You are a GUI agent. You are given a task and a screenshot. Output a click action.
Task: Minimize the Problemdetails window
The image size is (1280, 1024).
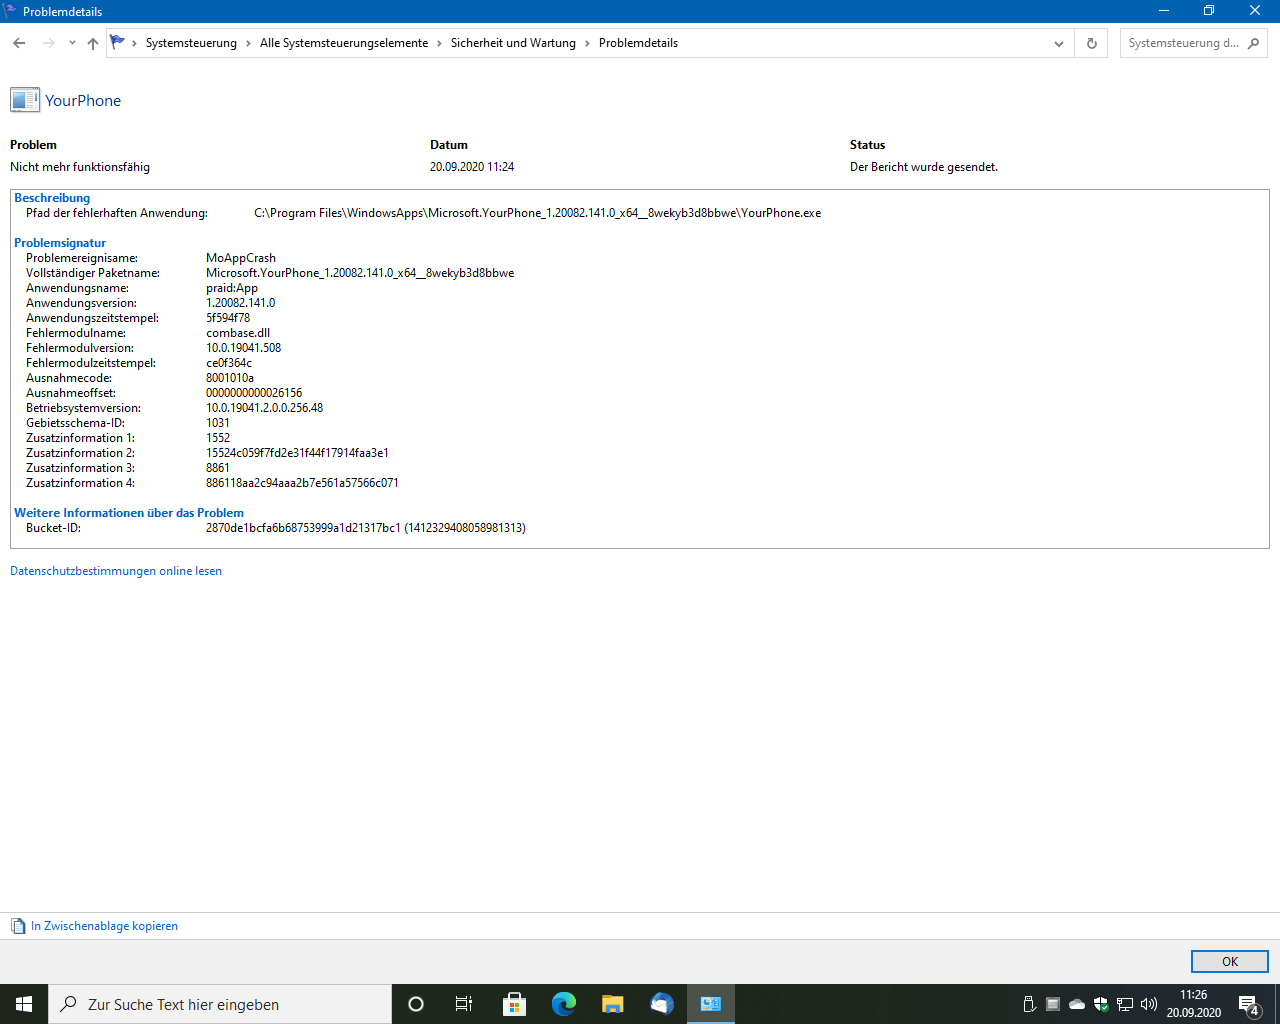coord(1163,11)
